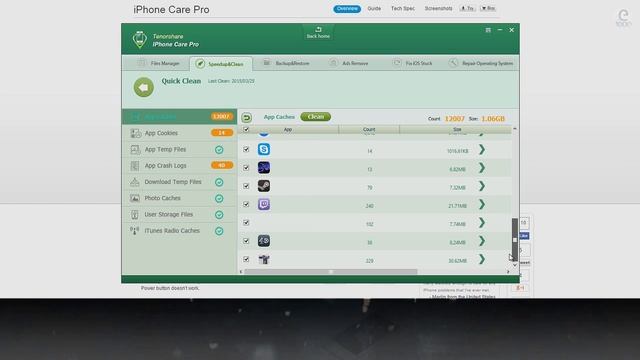Click the vertical scrollbar thumb in the app list
Viewport: 640px width, 360px height.
pos(515,239)
